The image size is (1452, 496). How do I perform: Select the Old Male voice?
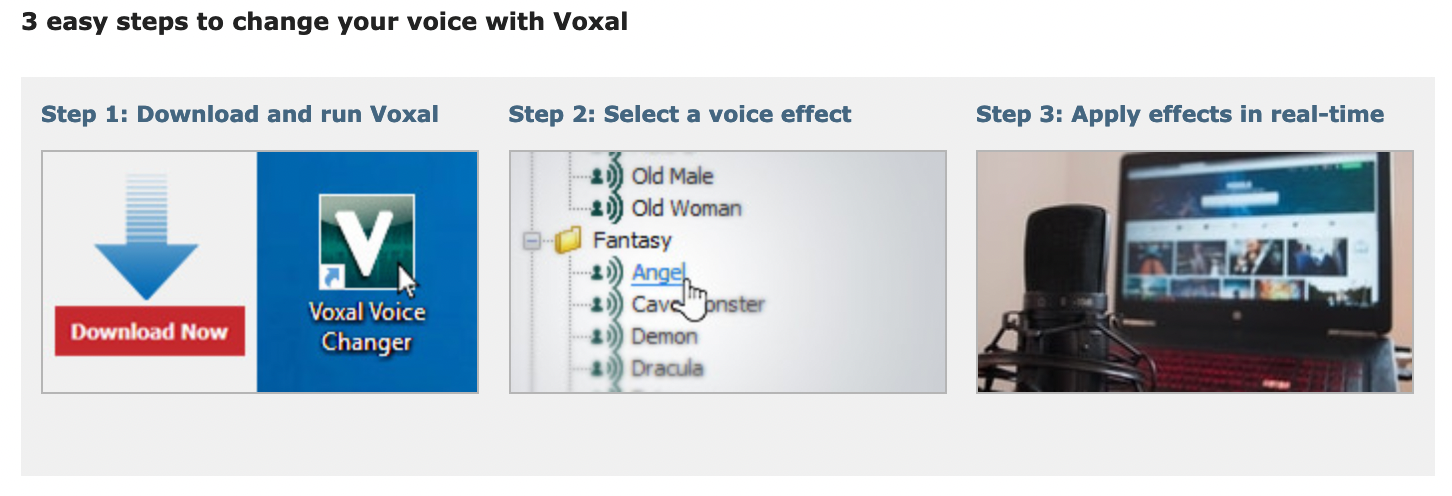[672, 176]
